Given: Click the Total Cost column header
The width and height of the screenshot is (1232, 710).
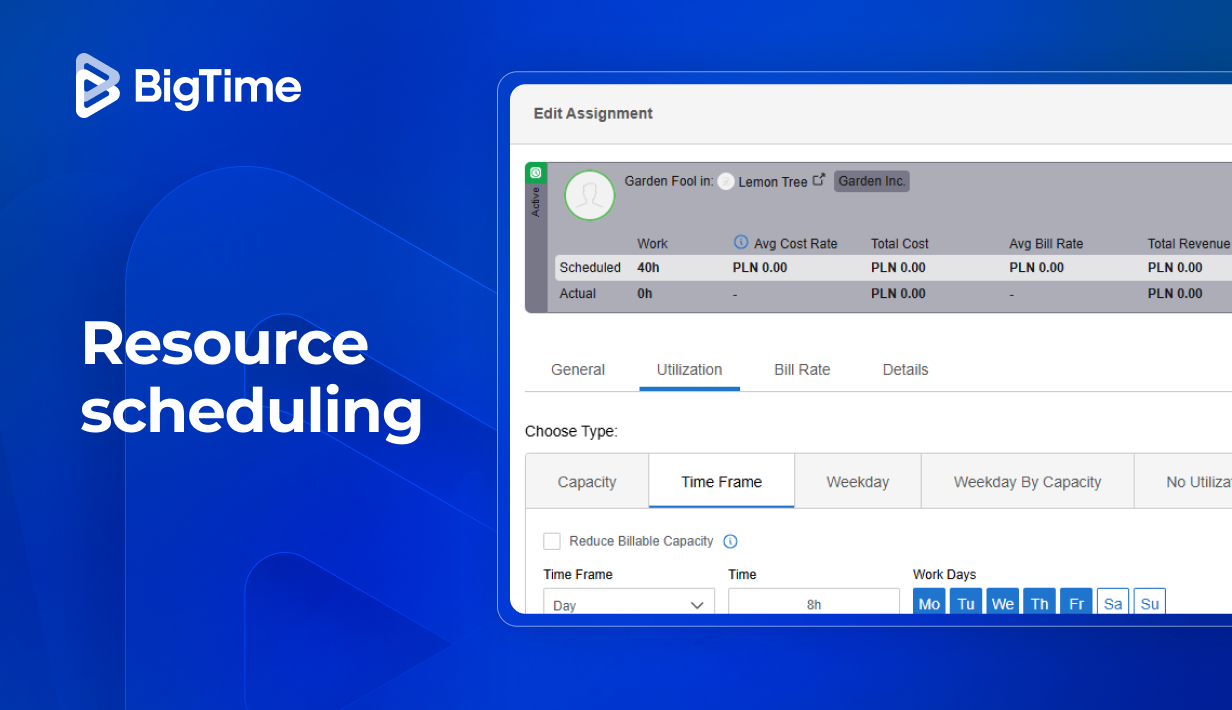Looking at the screenshot, I should click(x=900, y=244).
